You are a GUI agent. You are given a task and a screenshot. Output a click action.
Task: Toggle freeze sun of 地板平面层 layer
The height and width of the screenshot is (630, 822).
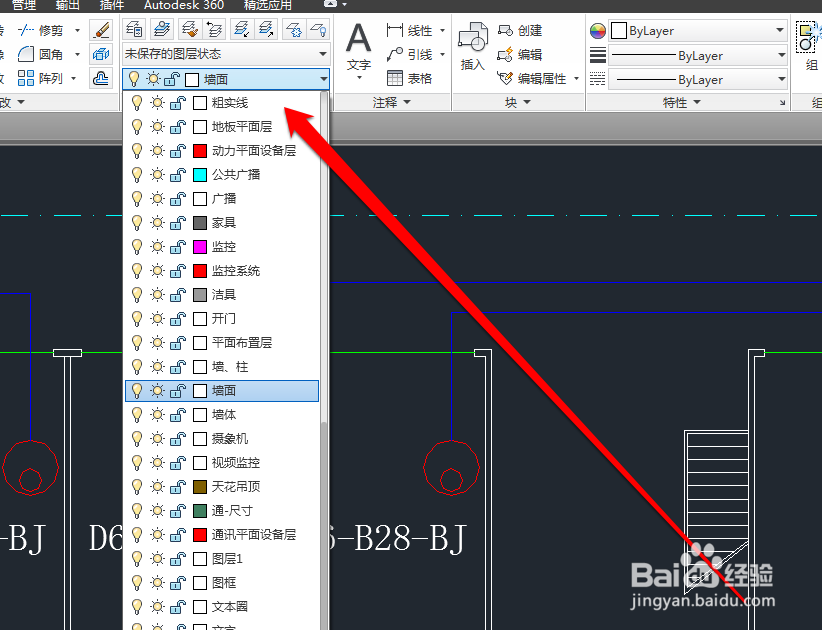157,127
